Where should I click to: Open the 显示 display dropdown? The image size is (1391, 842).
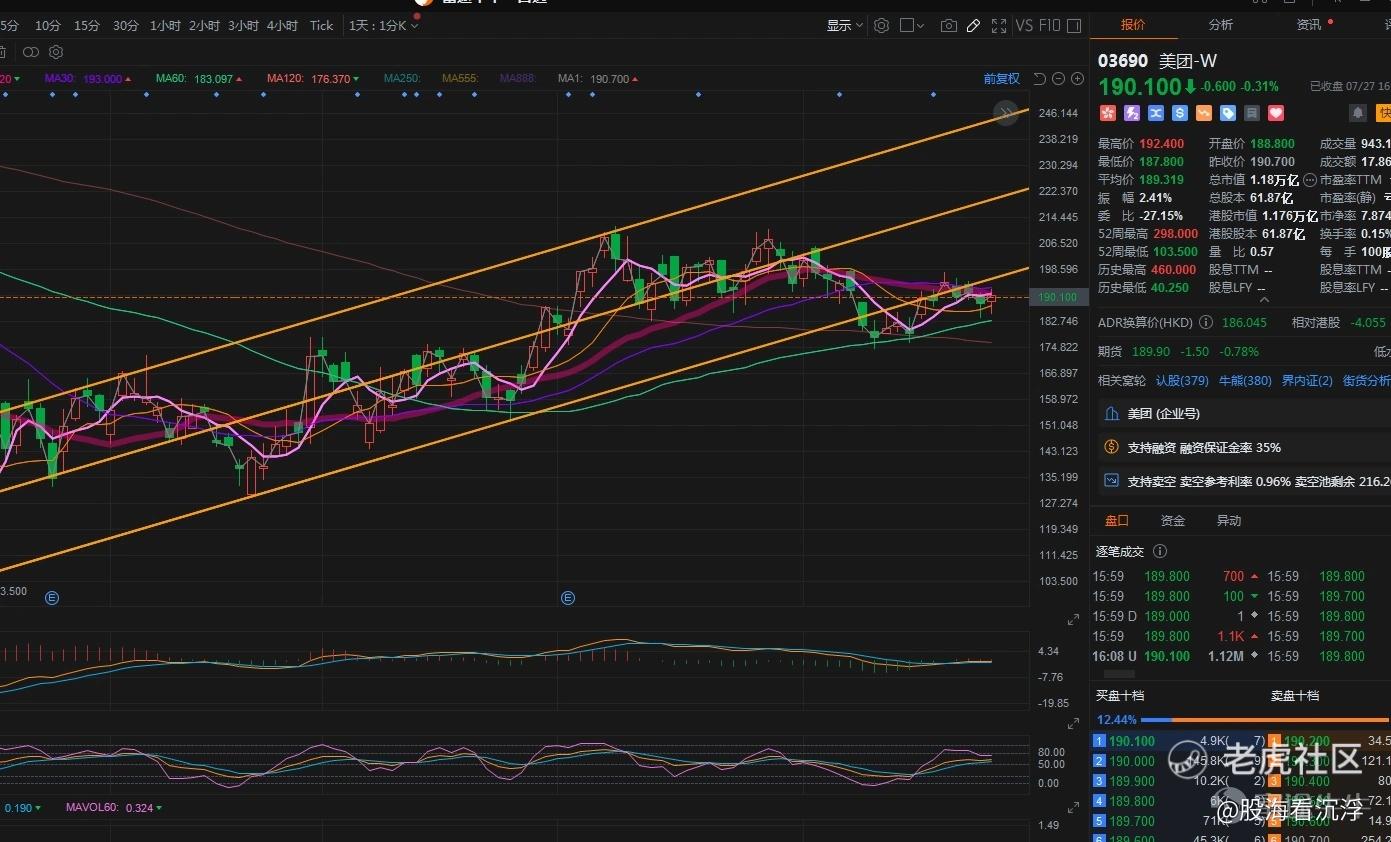tap(844, 26)
